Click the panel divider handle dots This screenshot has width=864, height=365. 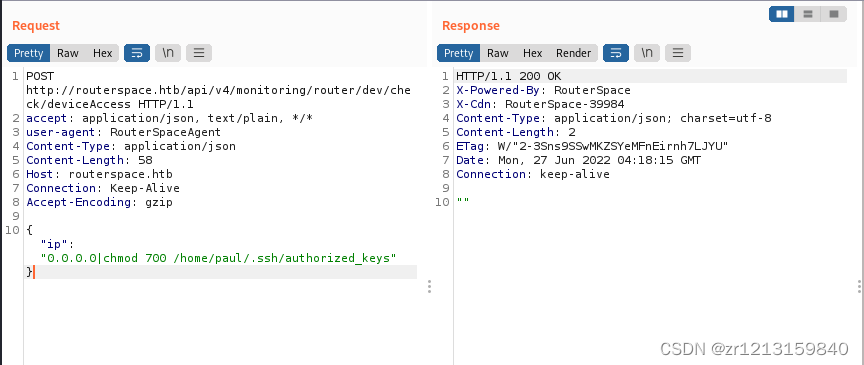point(429,286)
